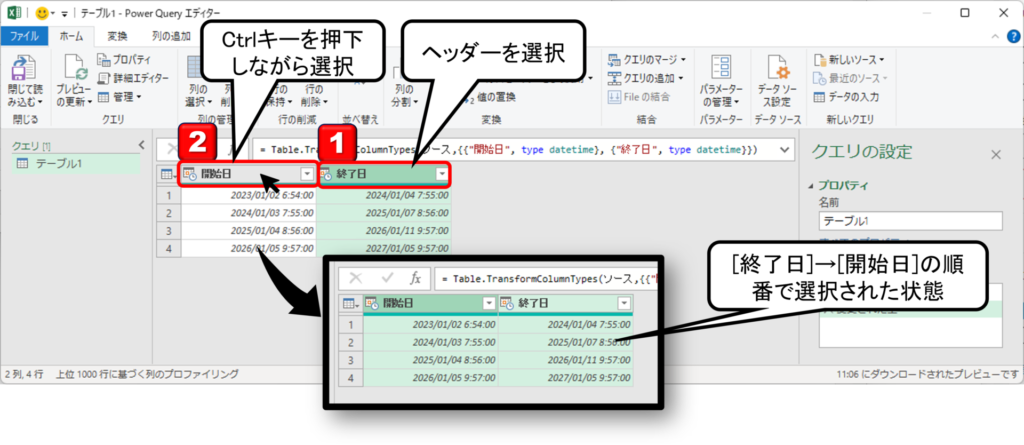Close the Power Query Editor window
Viewport: 1024px width, 445px height.
[1002, 13]
